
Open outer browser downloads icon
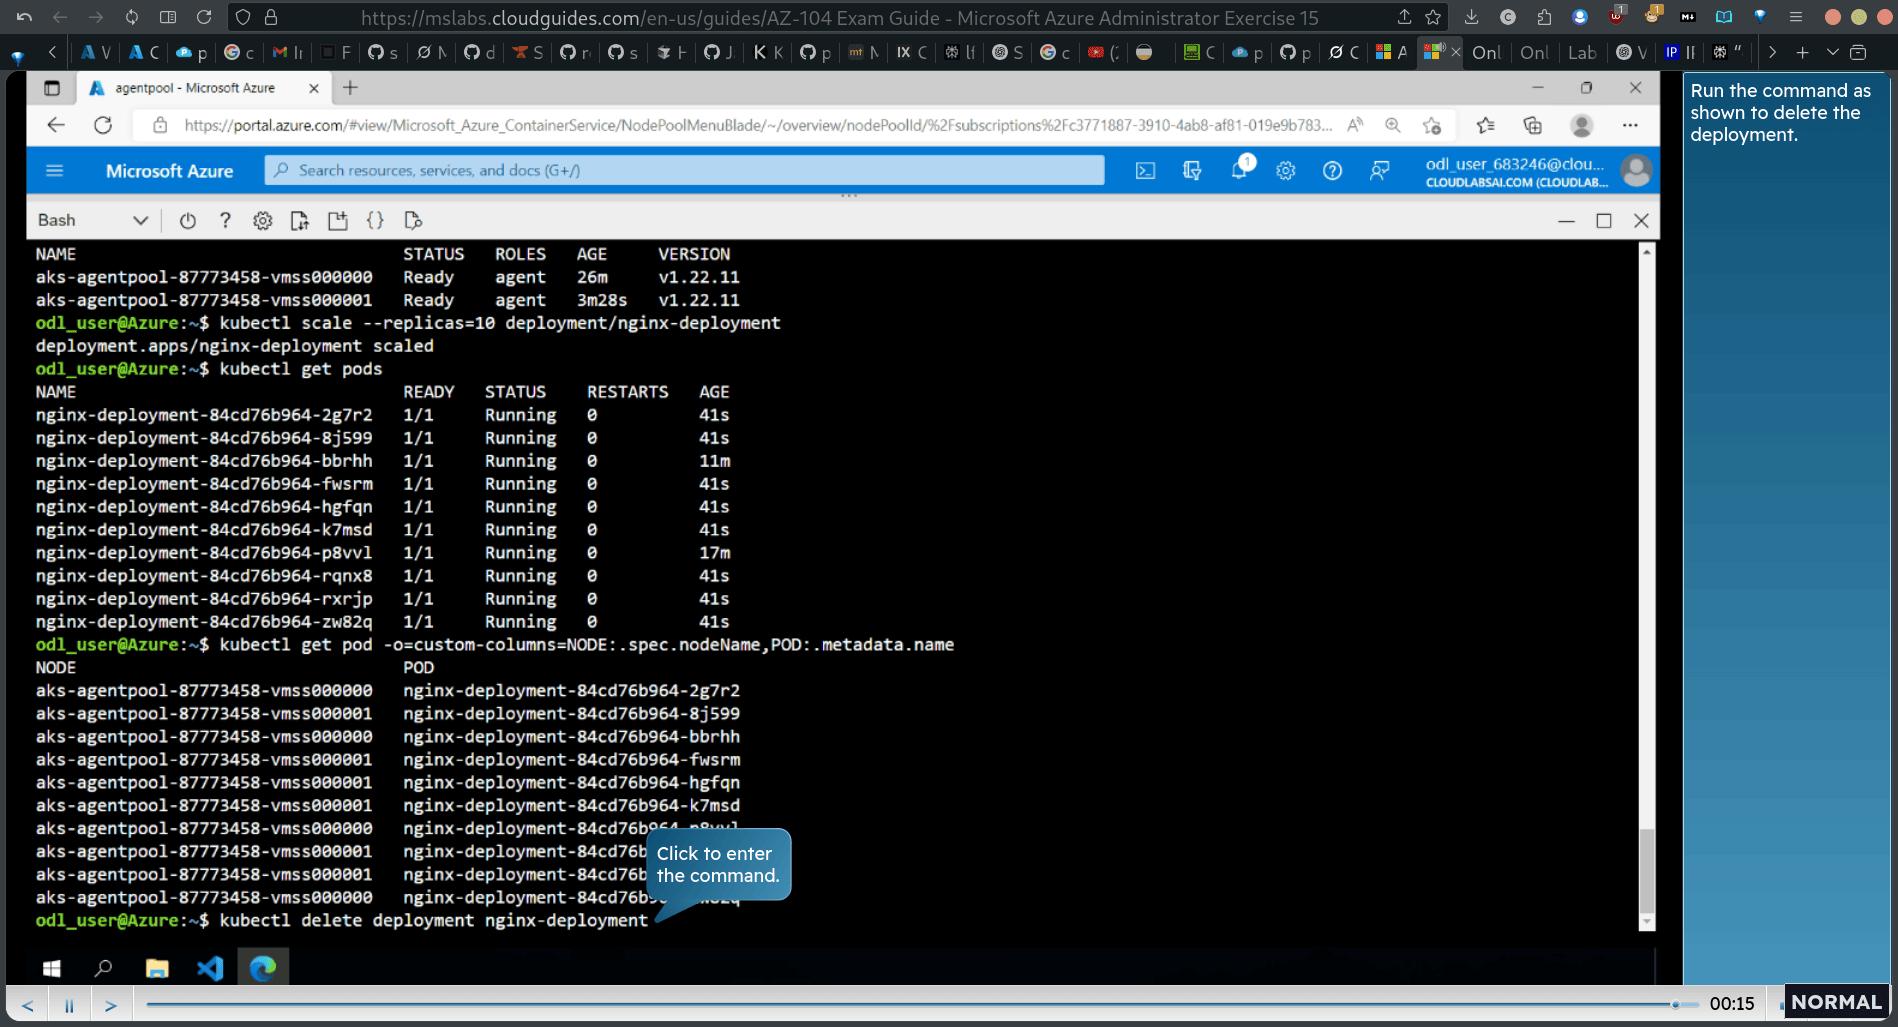coord(1471,17)
